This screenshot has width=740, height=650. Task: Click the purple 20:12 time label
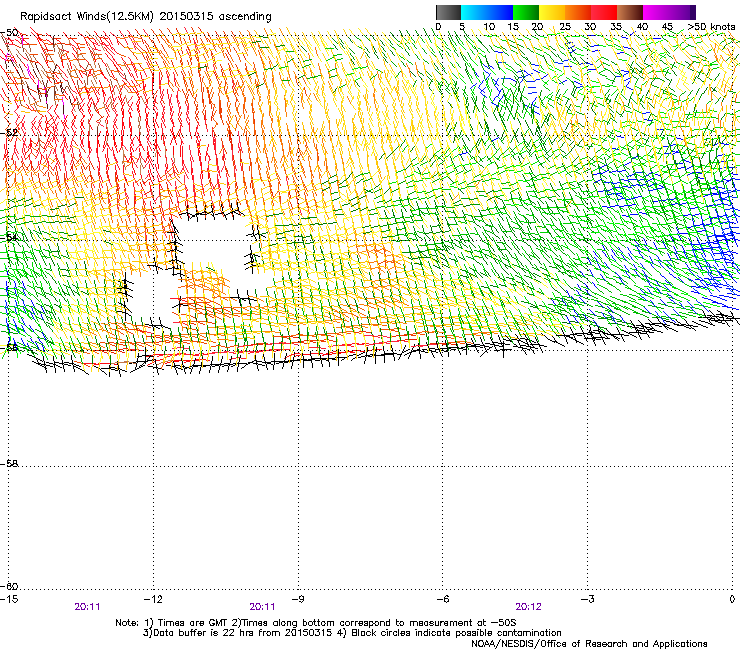528,607
